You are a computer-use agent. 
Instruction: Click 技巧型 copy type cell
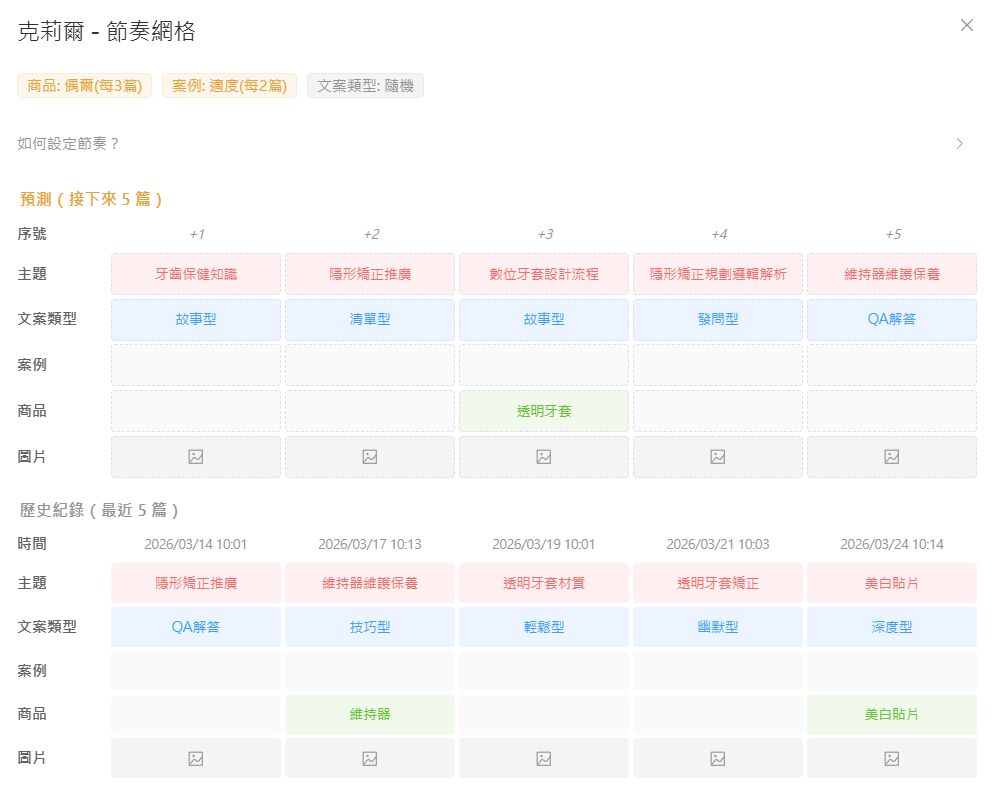pos(370,627)
